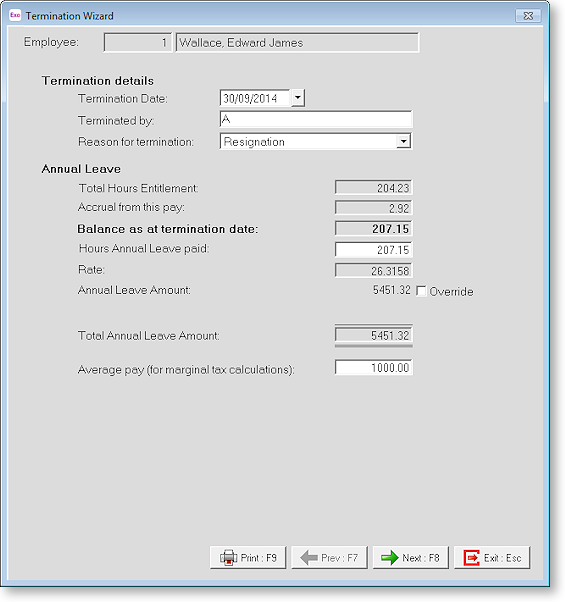Click the Total Annual Leave Amount box
The image size is (565, 602).
pos(373,335)
